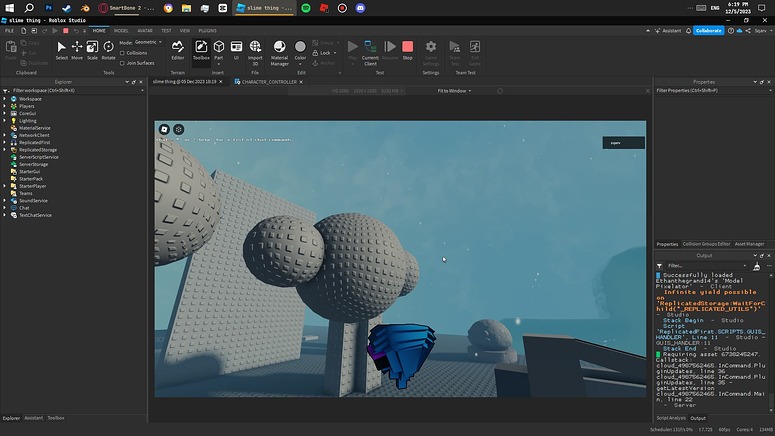
Task: Open the Geometric mode dropdown
Action: [x=150, y=42]
